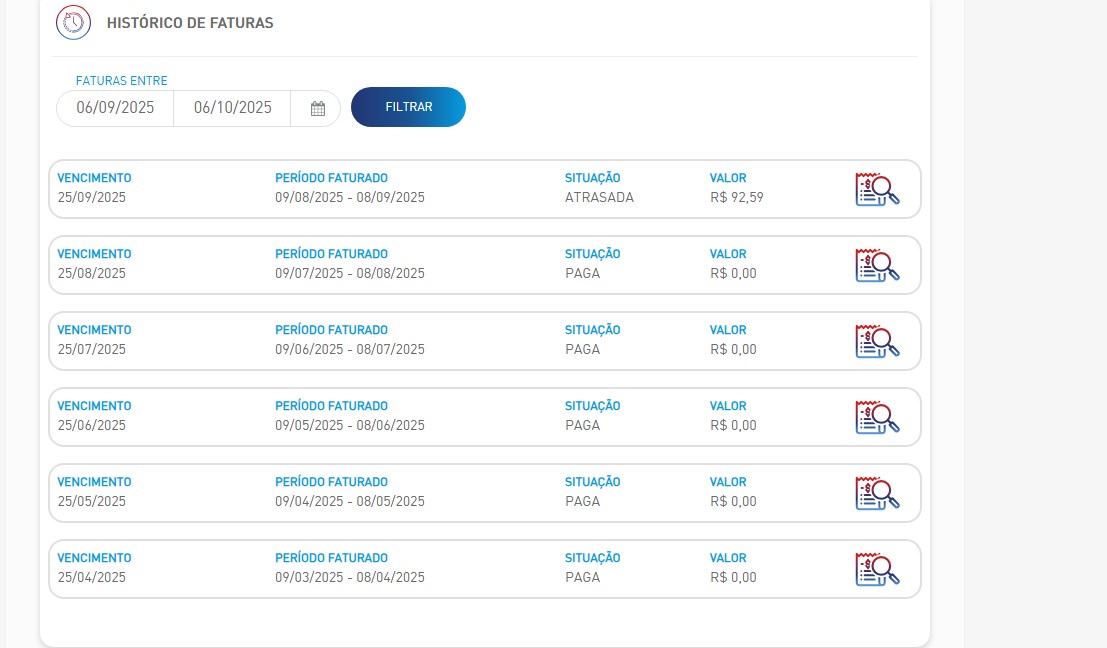
Task: Click the end date field 06/10/2025
Action: 232,108
